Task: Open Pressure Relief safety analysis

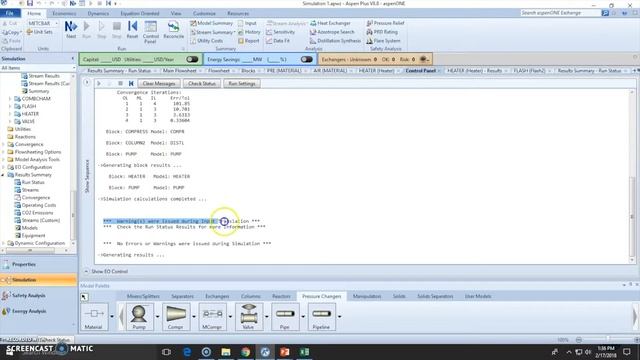Action: [385, 23]
